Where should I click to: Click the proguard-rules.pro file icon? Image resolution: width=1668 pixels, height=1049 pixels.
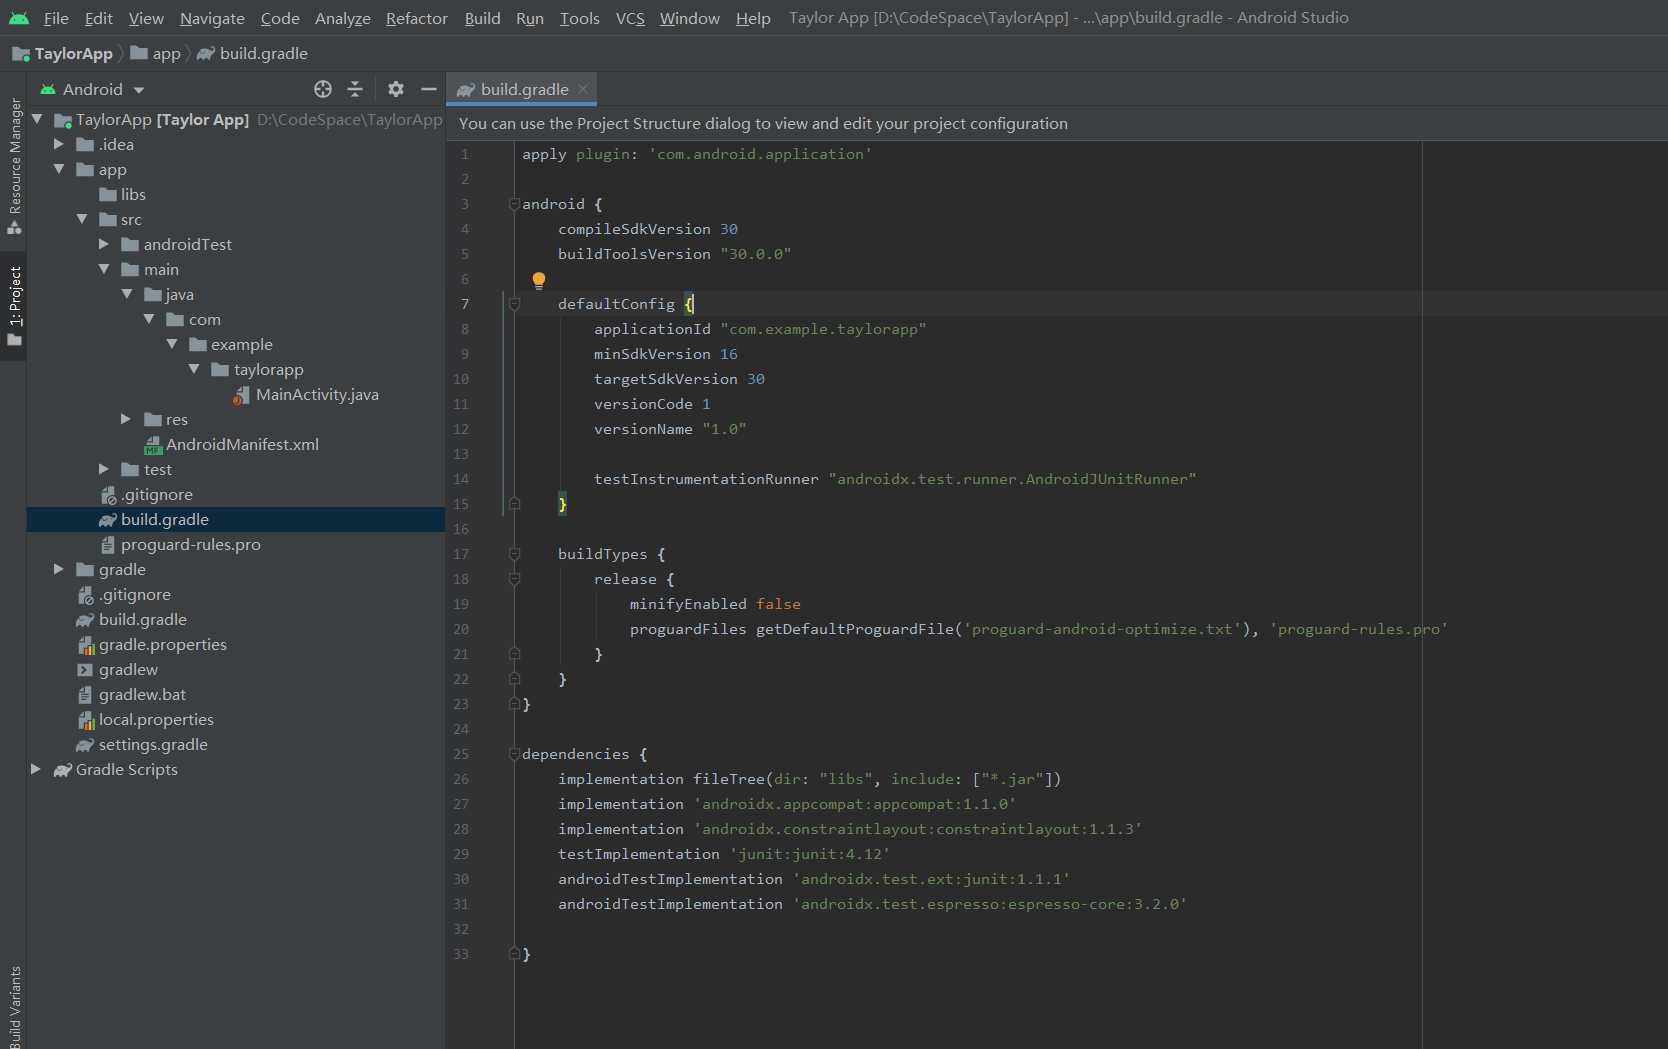(108, 545)
